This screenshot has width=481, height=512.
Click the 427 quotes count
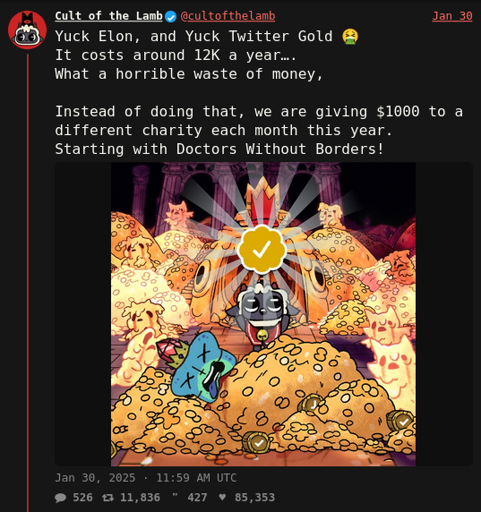pos(197,497)
